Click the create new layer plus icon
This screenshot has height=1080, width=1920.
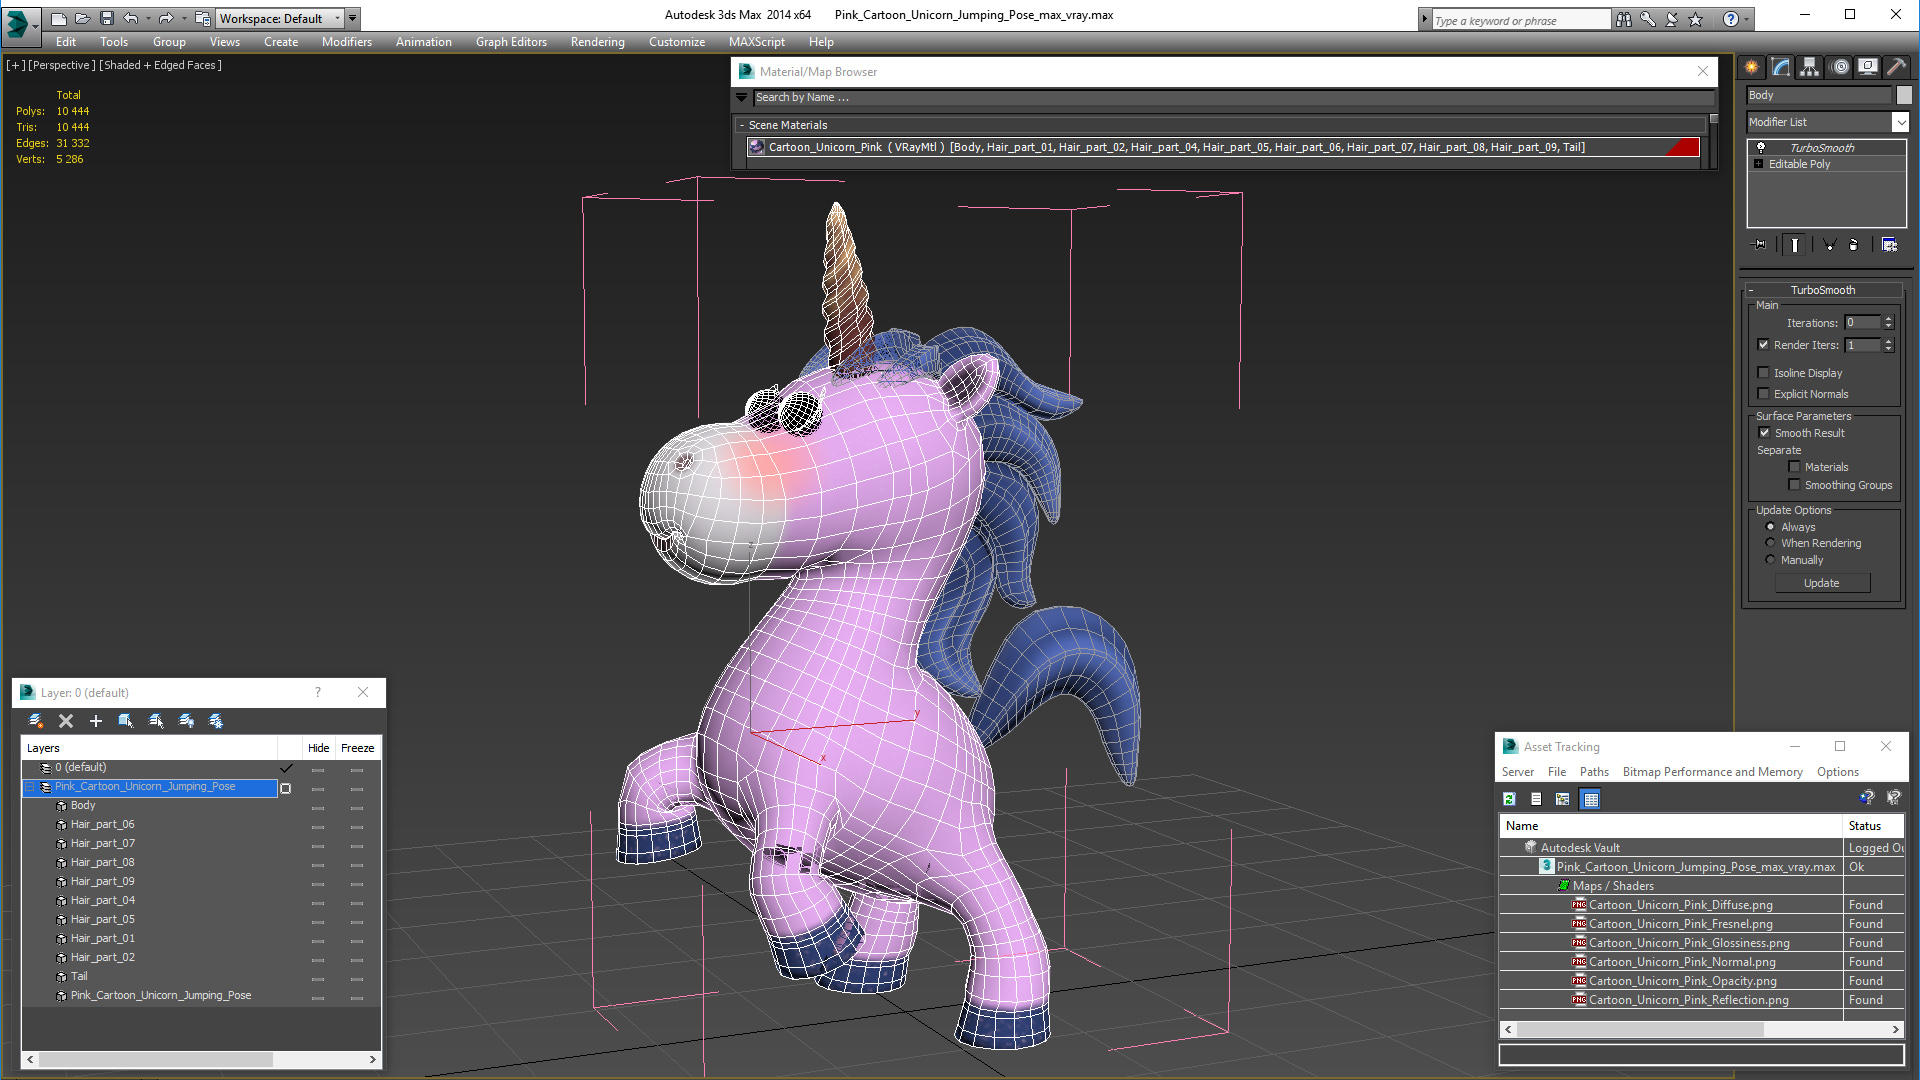[96, 721]
